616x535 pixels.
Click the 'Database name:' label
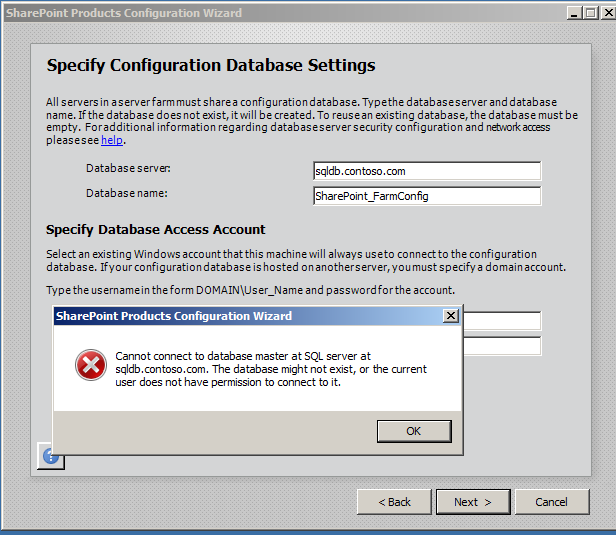click(x=126, y=193)
